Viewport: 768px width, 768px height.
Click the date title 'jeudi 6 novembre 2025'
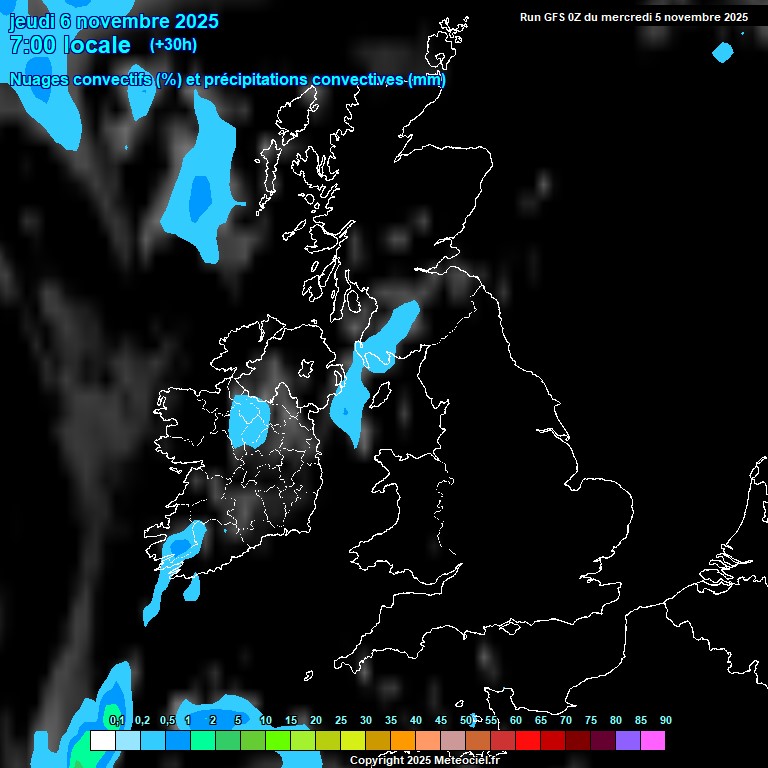point(113,21)
